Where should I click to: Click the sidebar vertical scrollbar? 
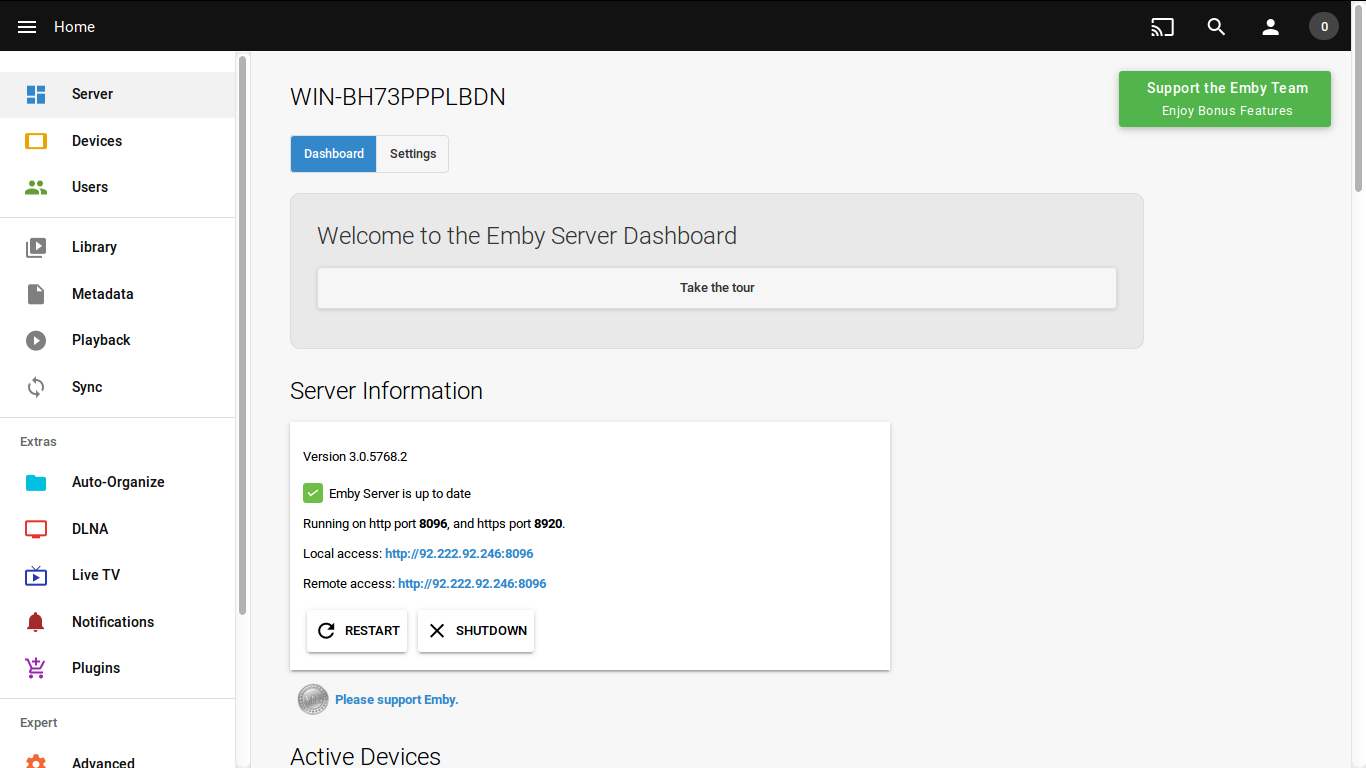(242, 335)
